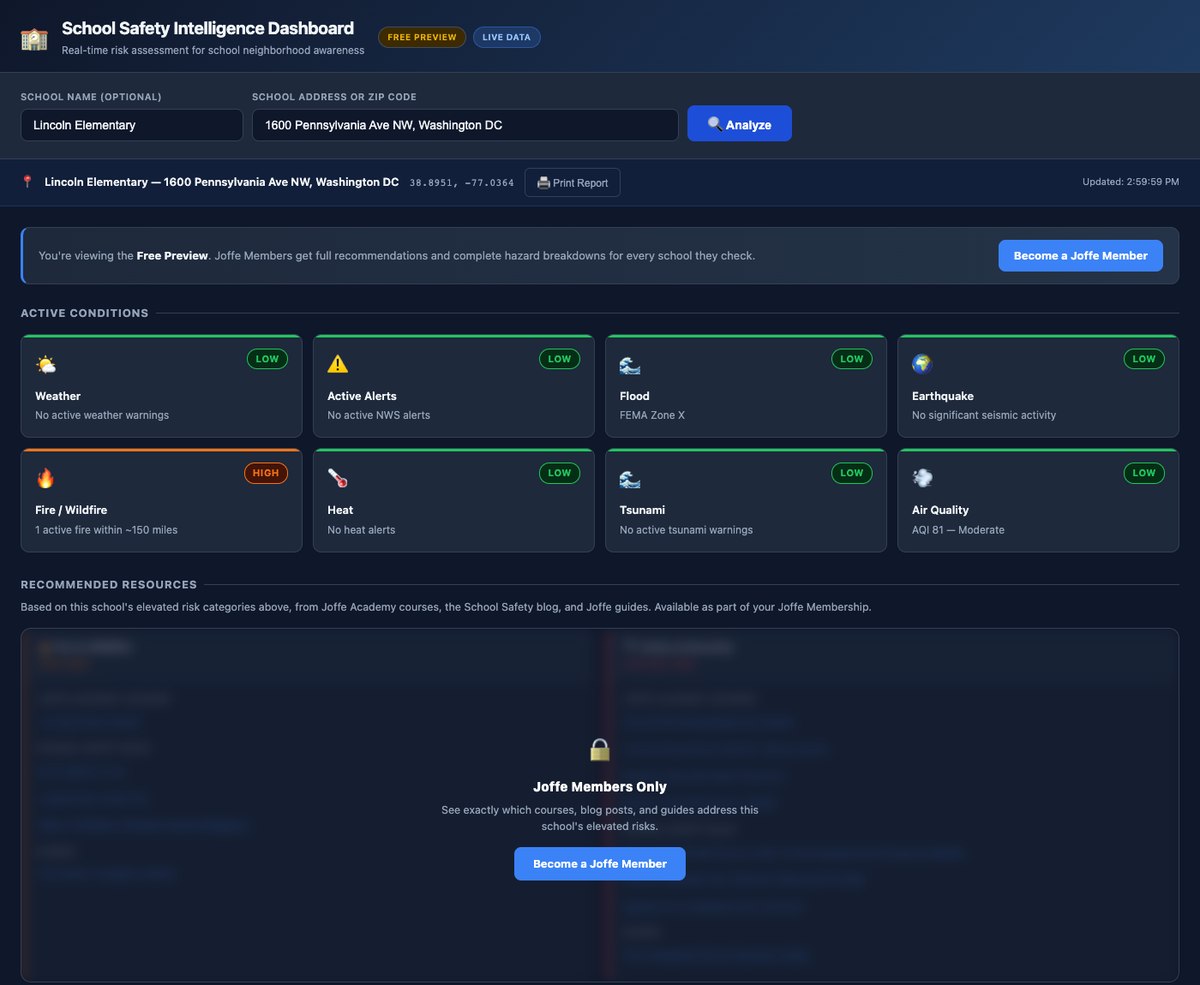Click the Print Report button

(573, 183)
